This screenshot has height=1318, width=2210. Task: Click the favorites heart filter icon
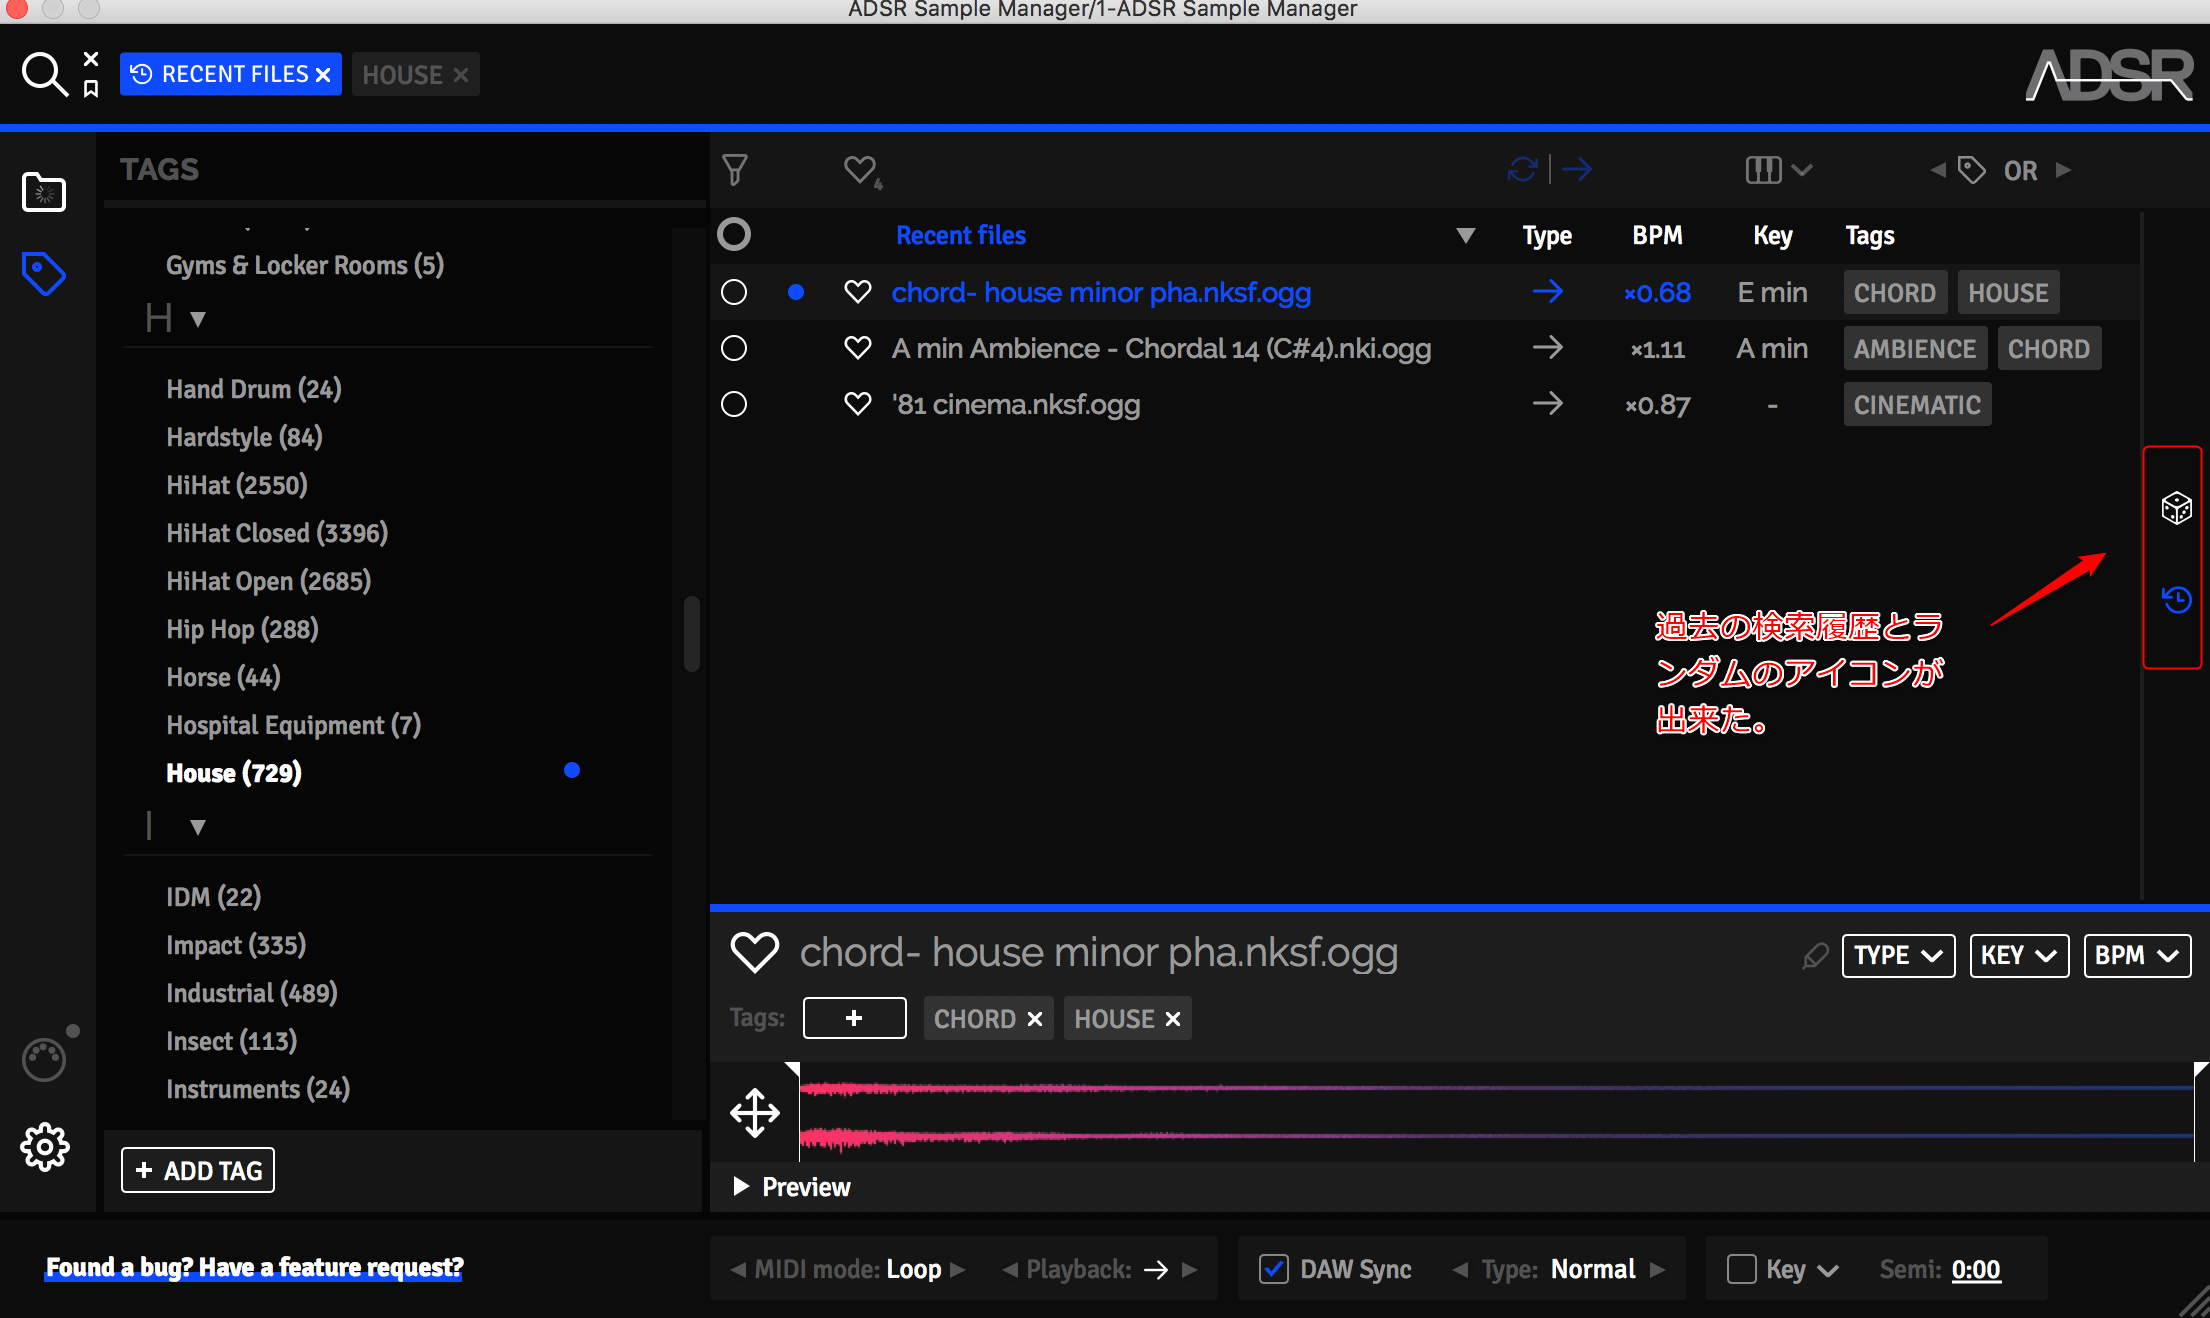pyautogui.click(x=860, y=170)
